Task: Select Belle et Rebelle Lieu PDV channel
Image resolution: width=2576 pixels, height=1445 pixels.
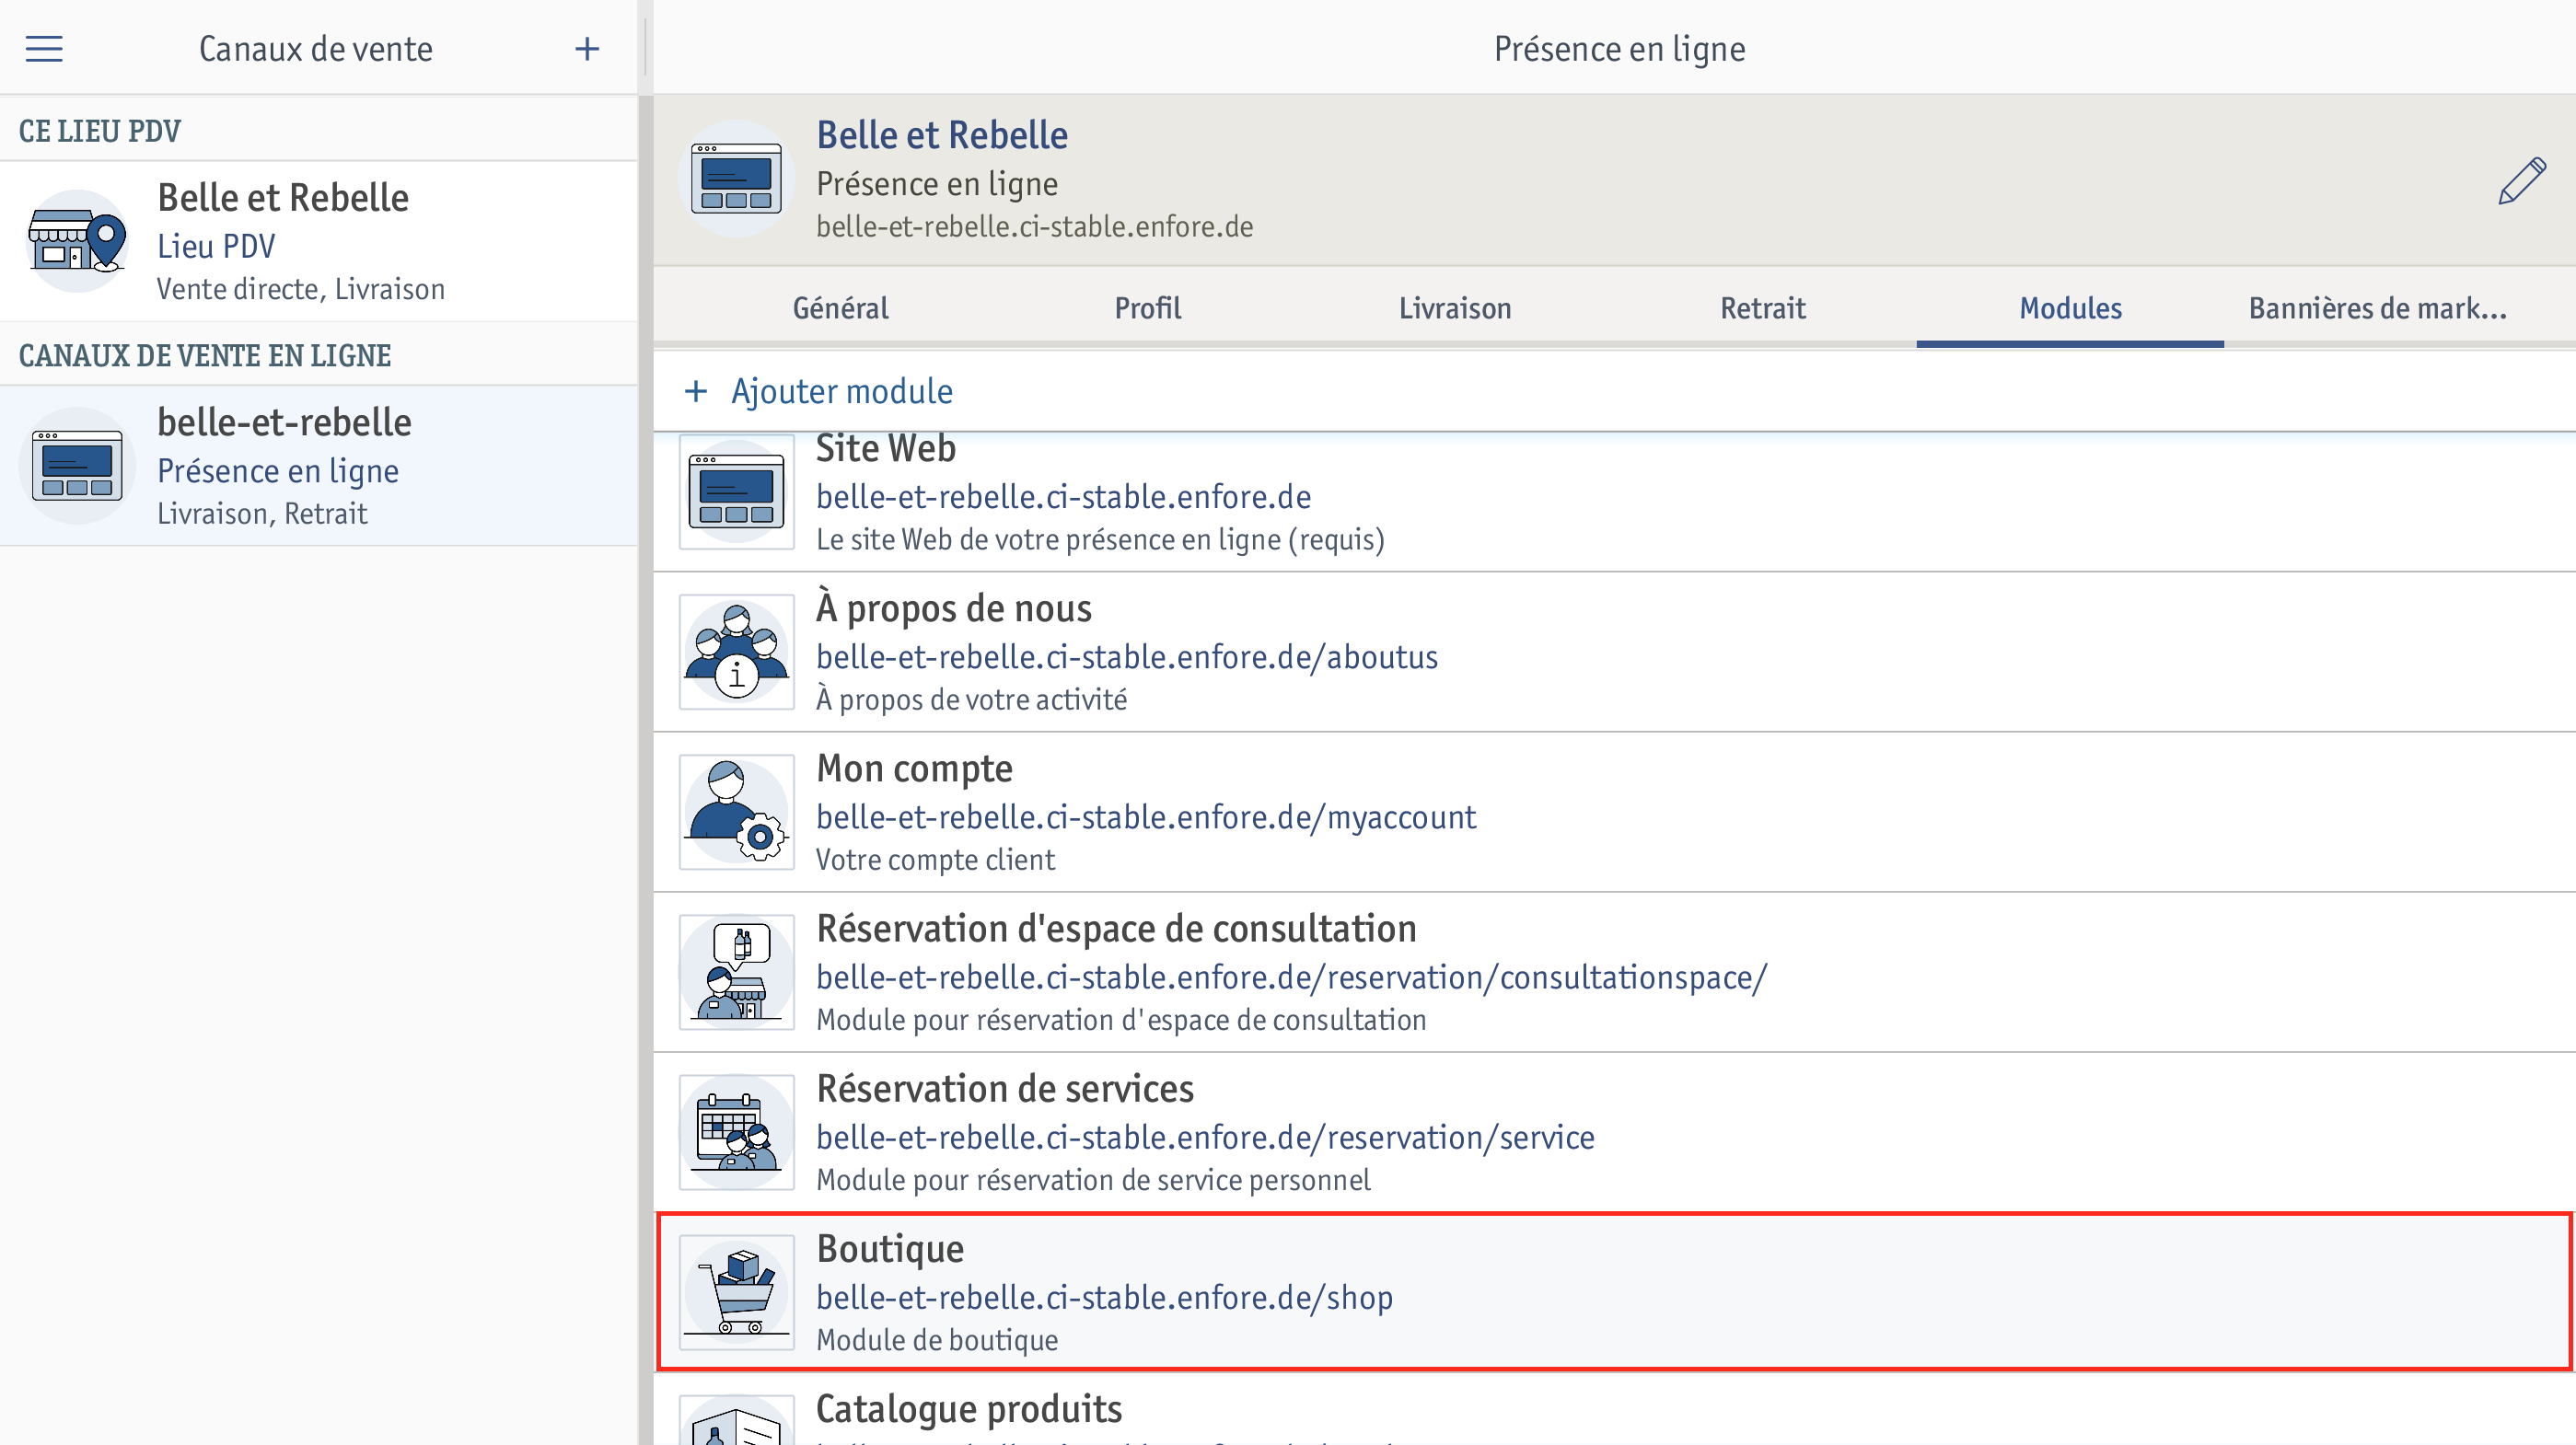Action: click(x=318, y=241)
